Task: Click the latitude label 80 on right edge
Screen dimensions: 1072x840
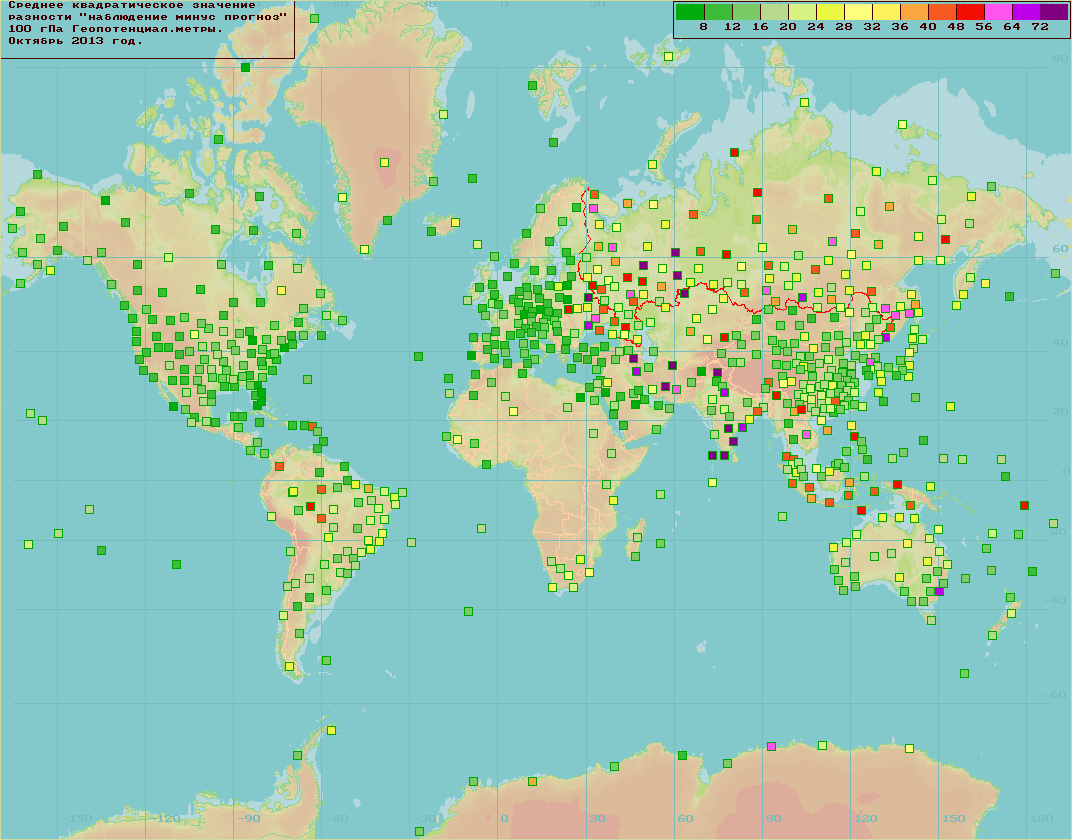Action: click(1060, 59)
